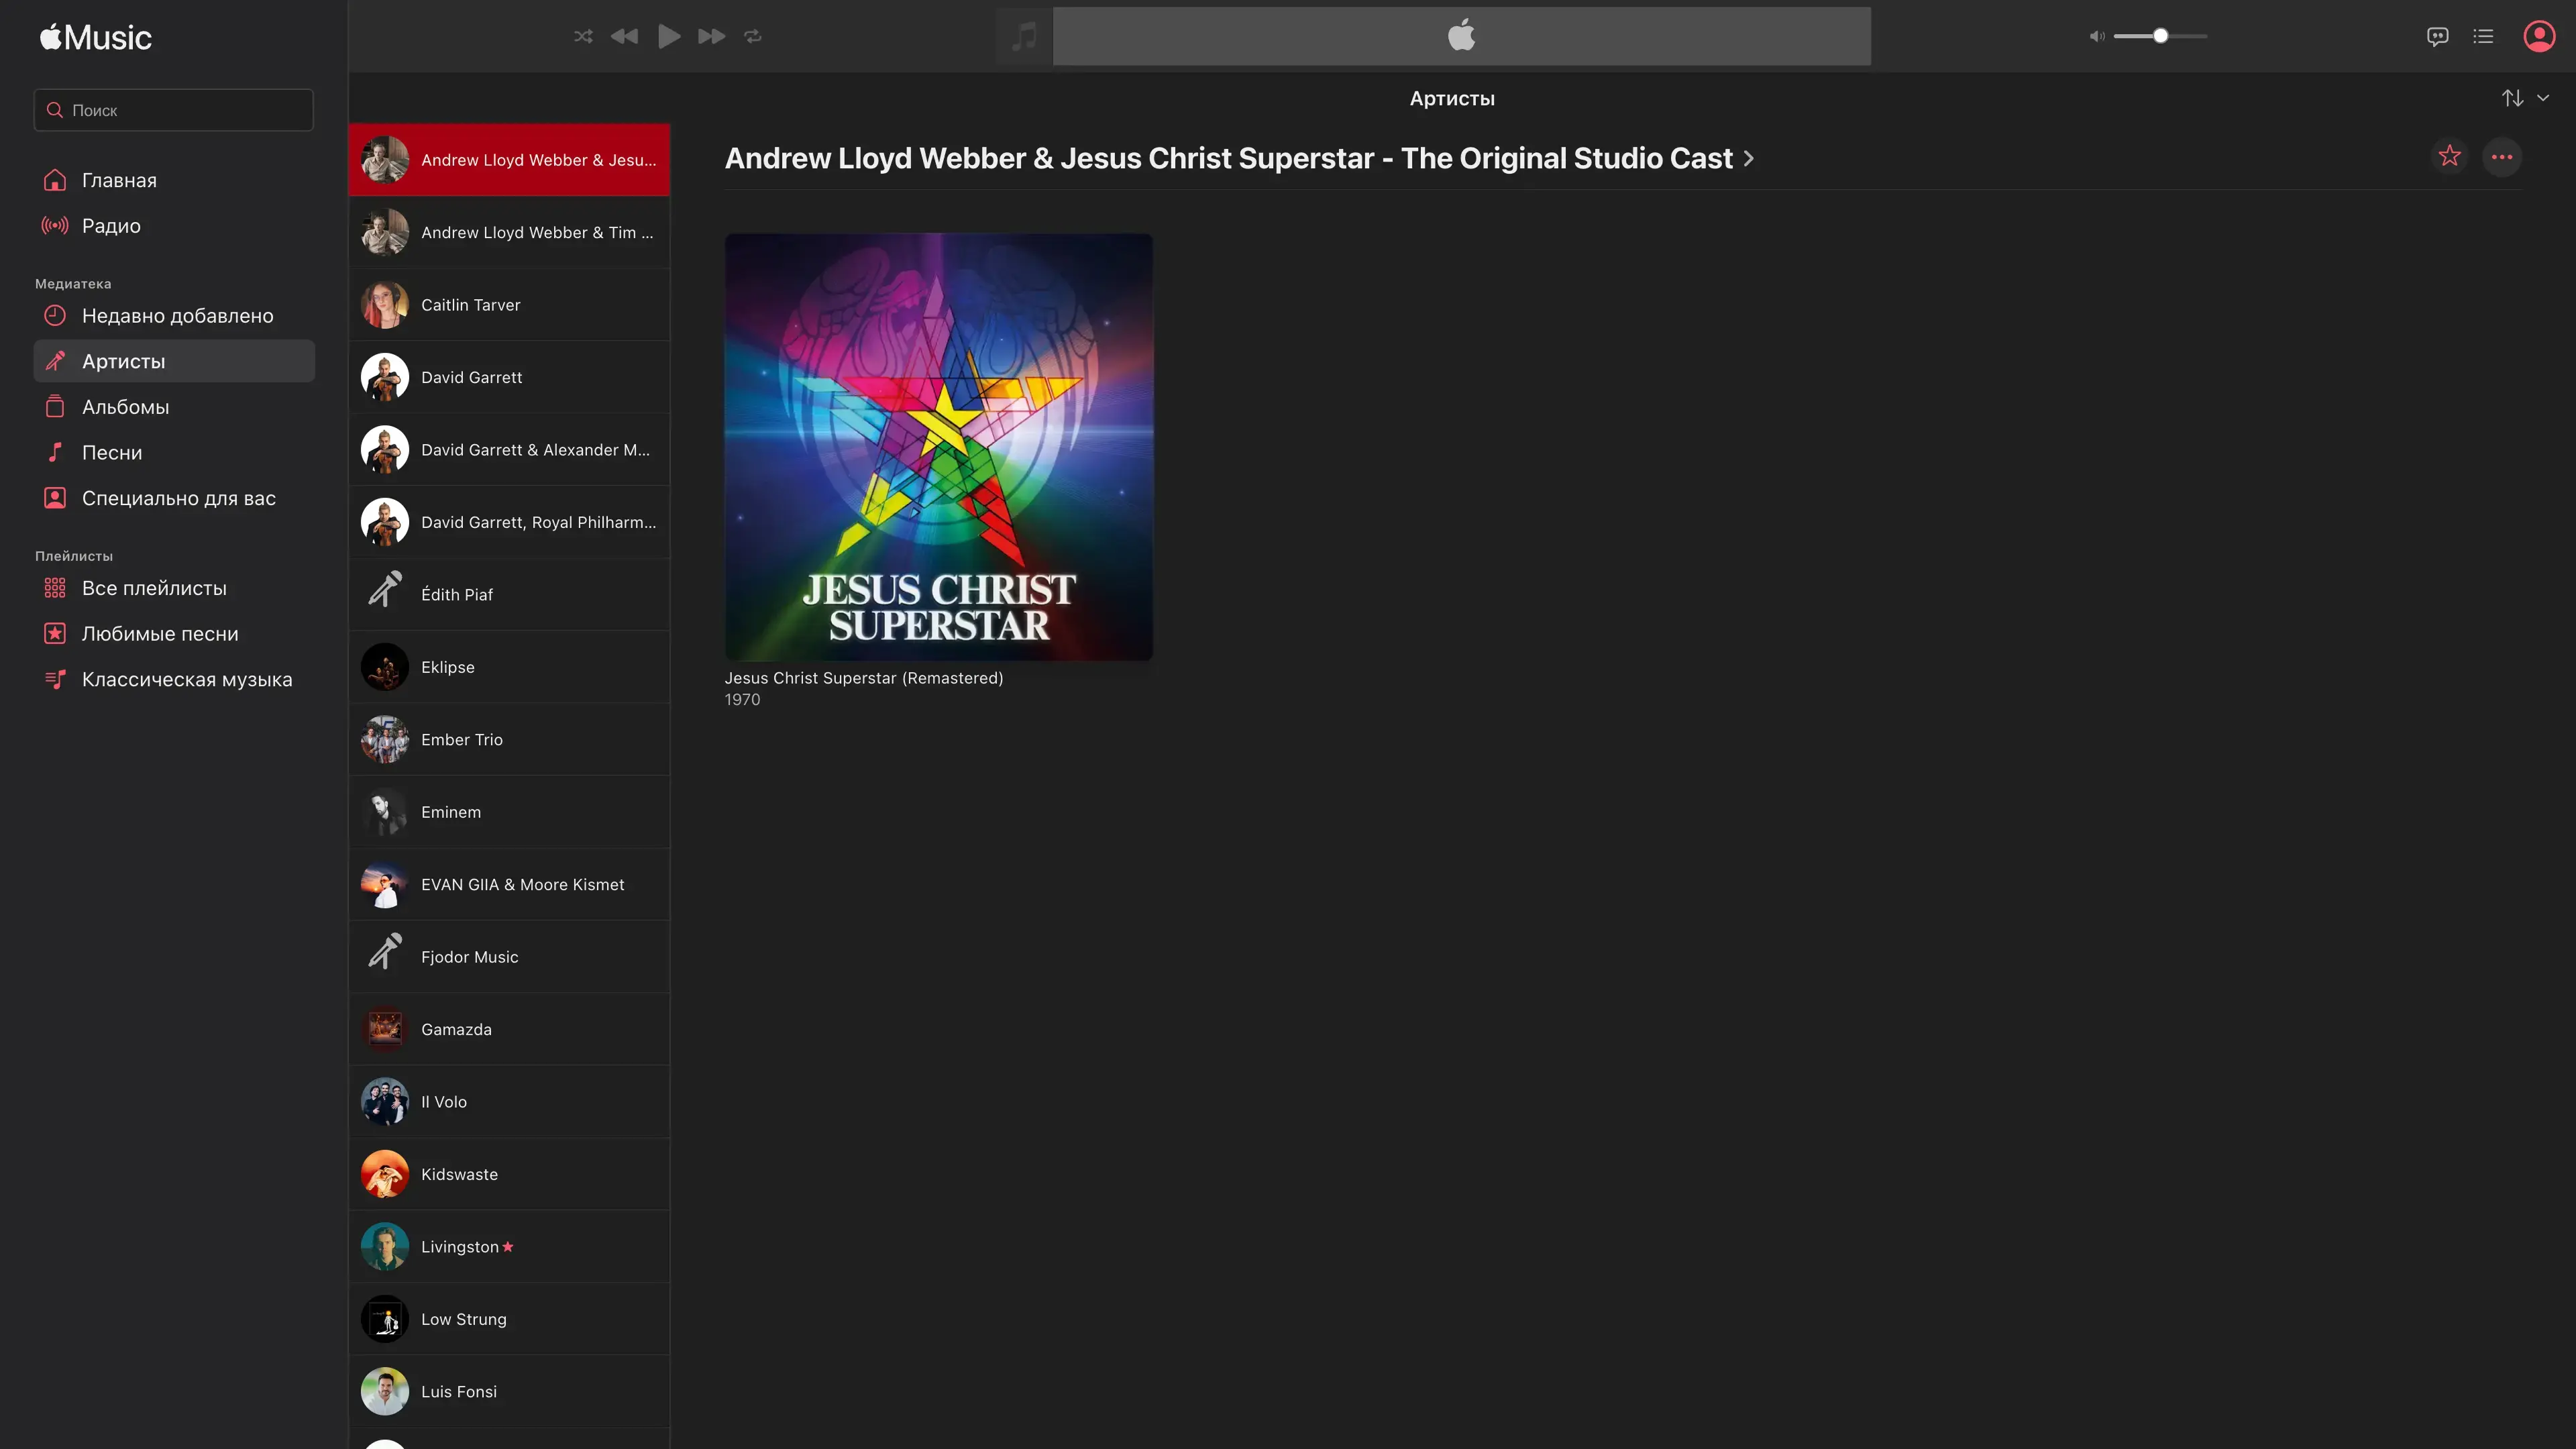Favorite this artist with the star button

click(2449, 157)
